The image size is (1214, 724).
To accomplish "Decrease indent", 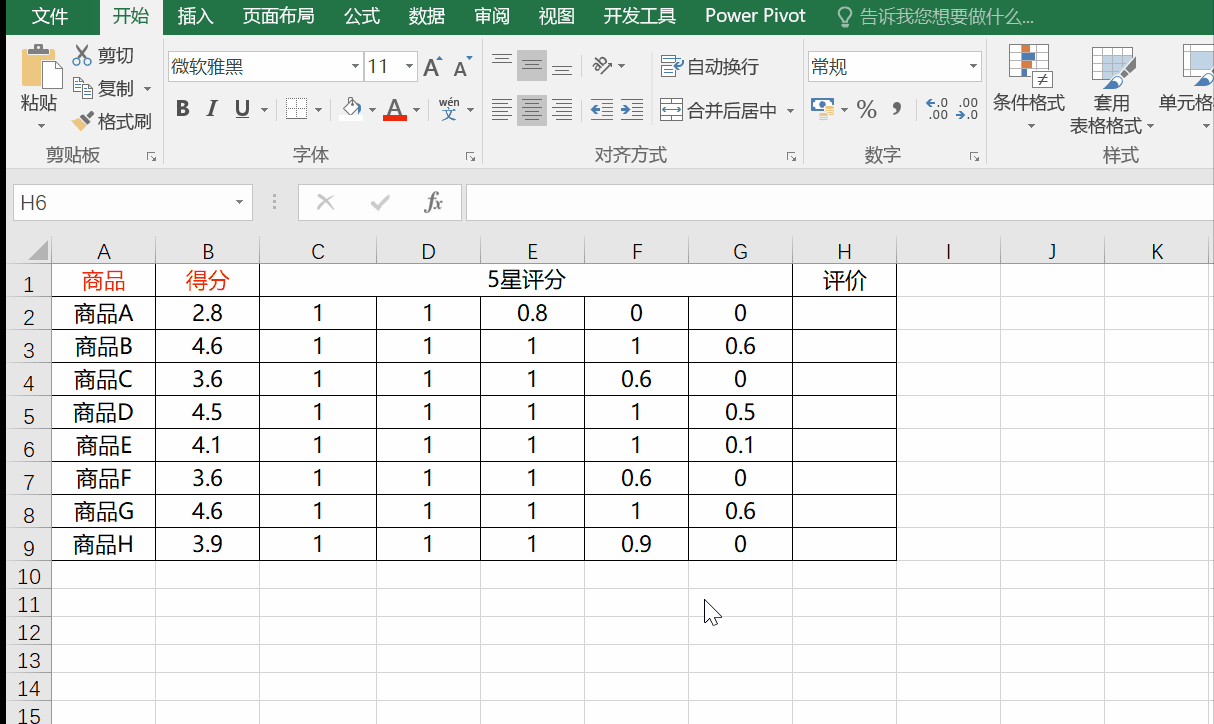I will point(601,109).
